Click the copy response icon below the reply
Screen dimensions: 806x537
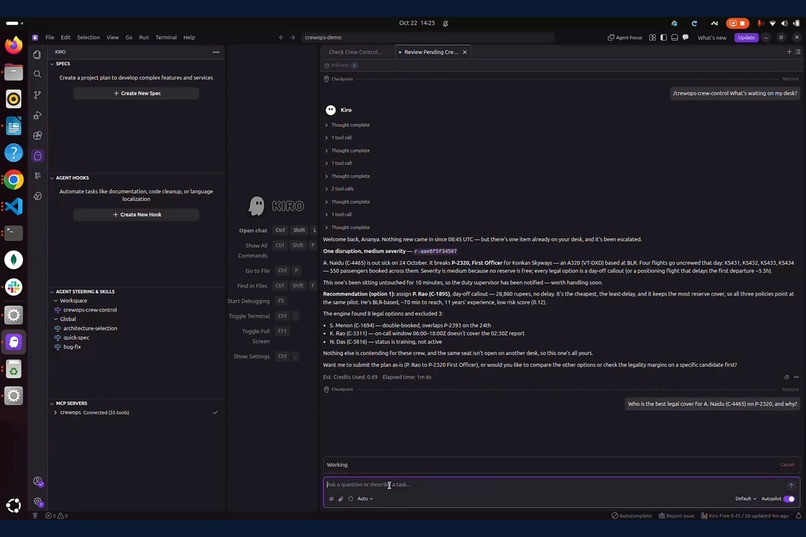(x=786, y=377)
